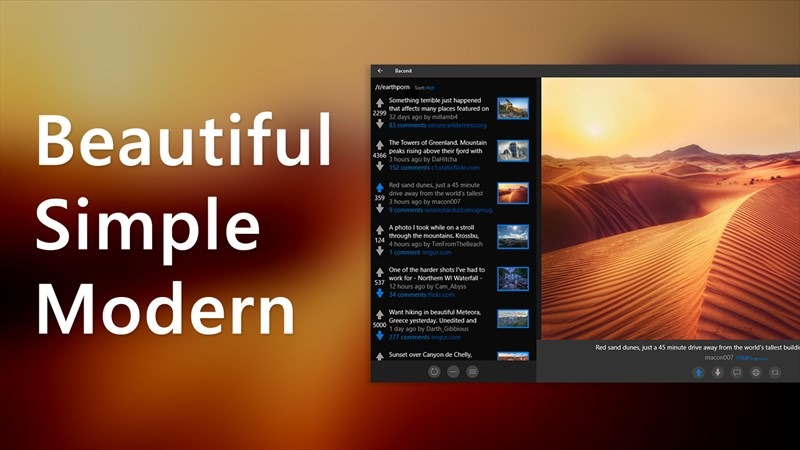Go back with the Baconit back arrow
Screen dimensions: 800x450
tap(380, 71)
